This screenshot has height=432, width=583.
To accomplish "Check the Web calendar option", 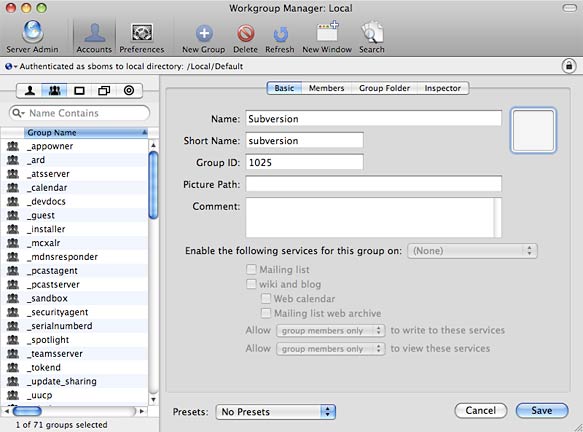I will (266, 299).
